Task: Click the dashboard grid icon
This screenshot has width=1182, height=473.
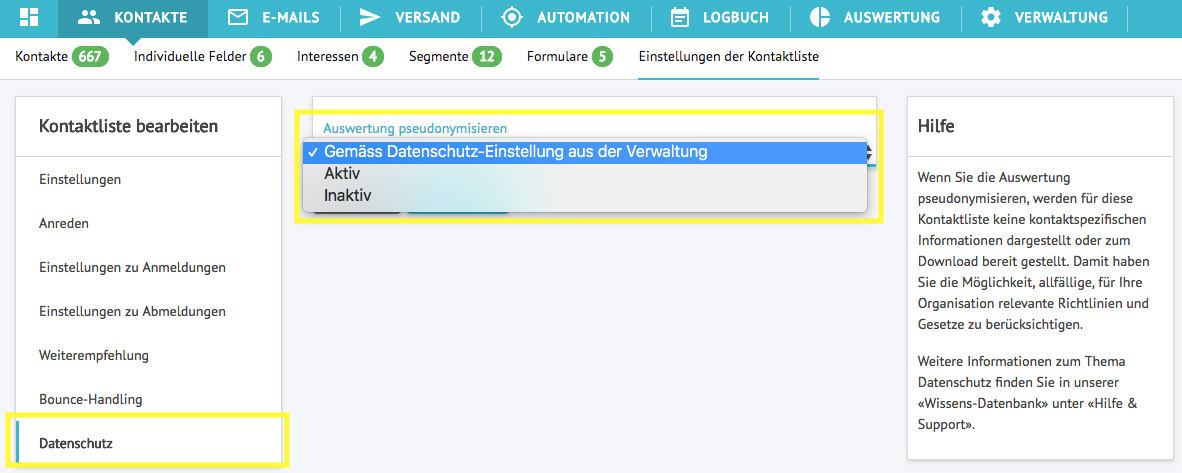Action: [29, 17]
